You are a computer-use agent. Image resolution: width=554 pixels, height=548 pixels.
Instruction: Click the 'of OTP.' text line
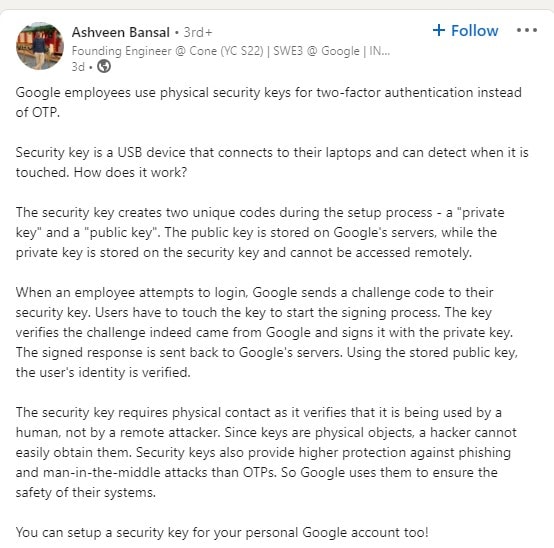click(38, 112)
